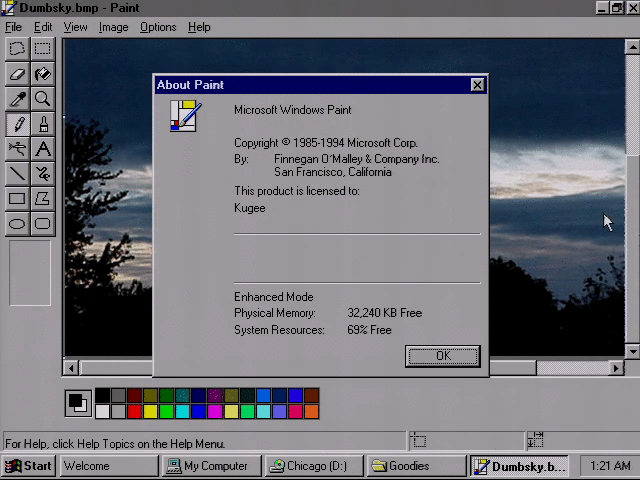Choose the bright red color swatch
This screenshot has width=640, height=480.
point(135,411)
